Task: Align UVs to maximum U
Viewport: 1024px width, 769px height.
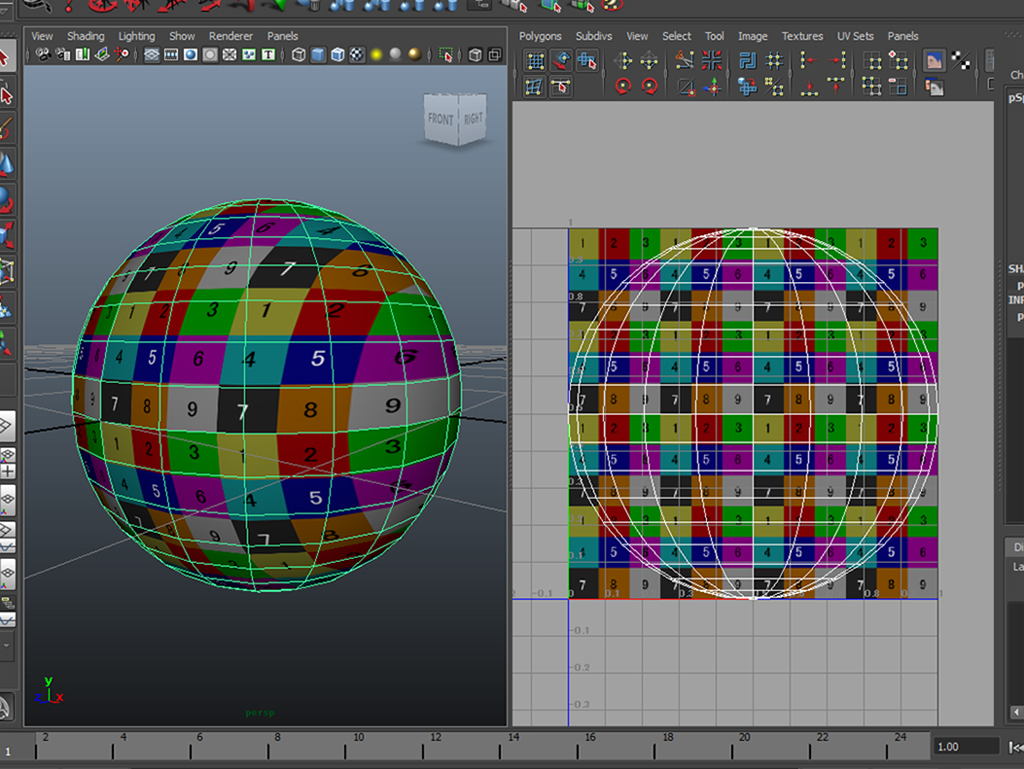Action: click(837, 61)
